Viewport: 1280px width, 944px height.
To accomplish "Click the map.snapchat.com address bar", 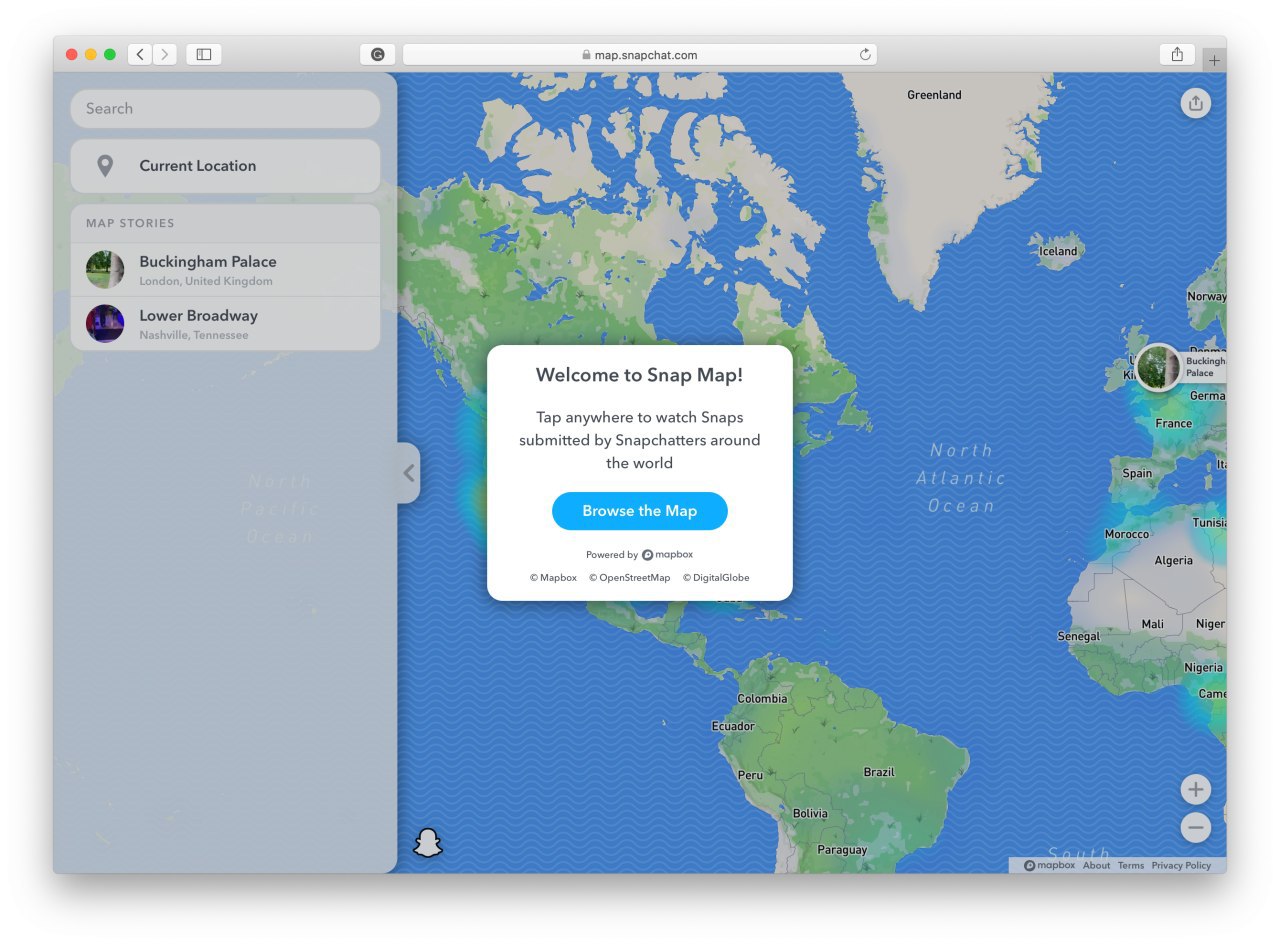I will 640,54.
